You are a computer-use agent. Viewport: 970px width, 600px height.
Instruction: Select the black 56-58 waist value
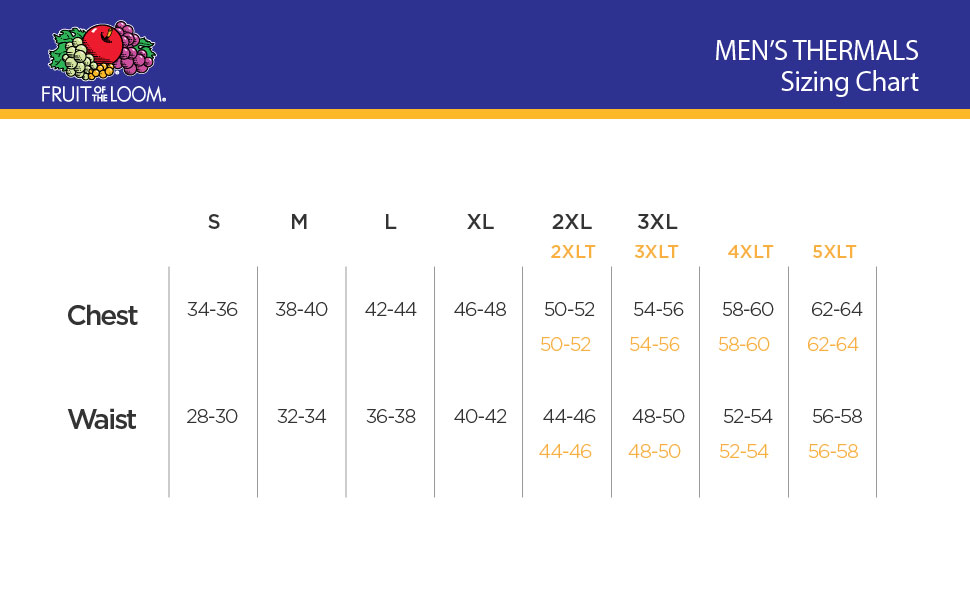(x=837, y=416)
